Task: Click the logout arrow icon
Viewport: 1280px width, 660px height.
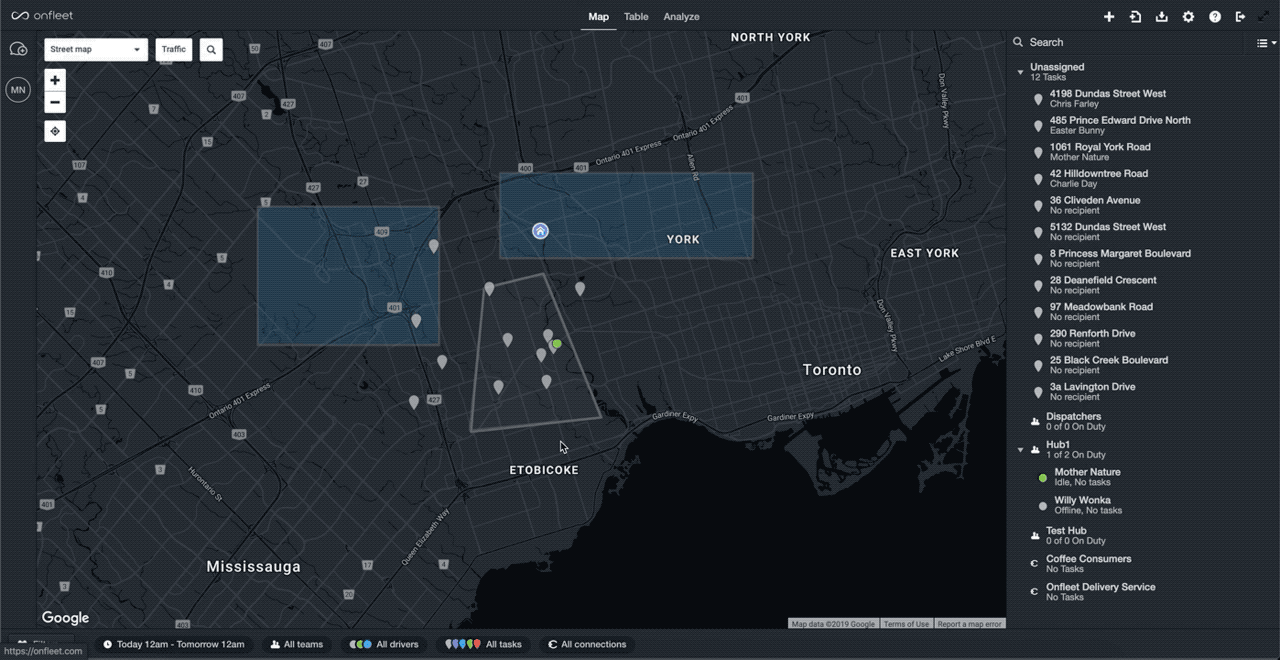Action: pyautogui.click(x=1240, y=17)
